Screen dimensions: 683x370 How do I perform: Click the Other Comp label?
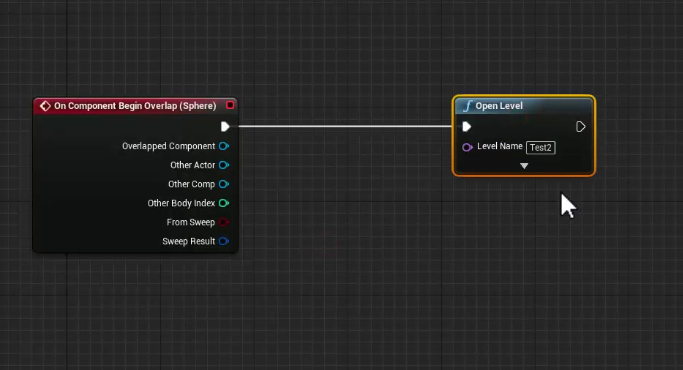pos(192,184)
